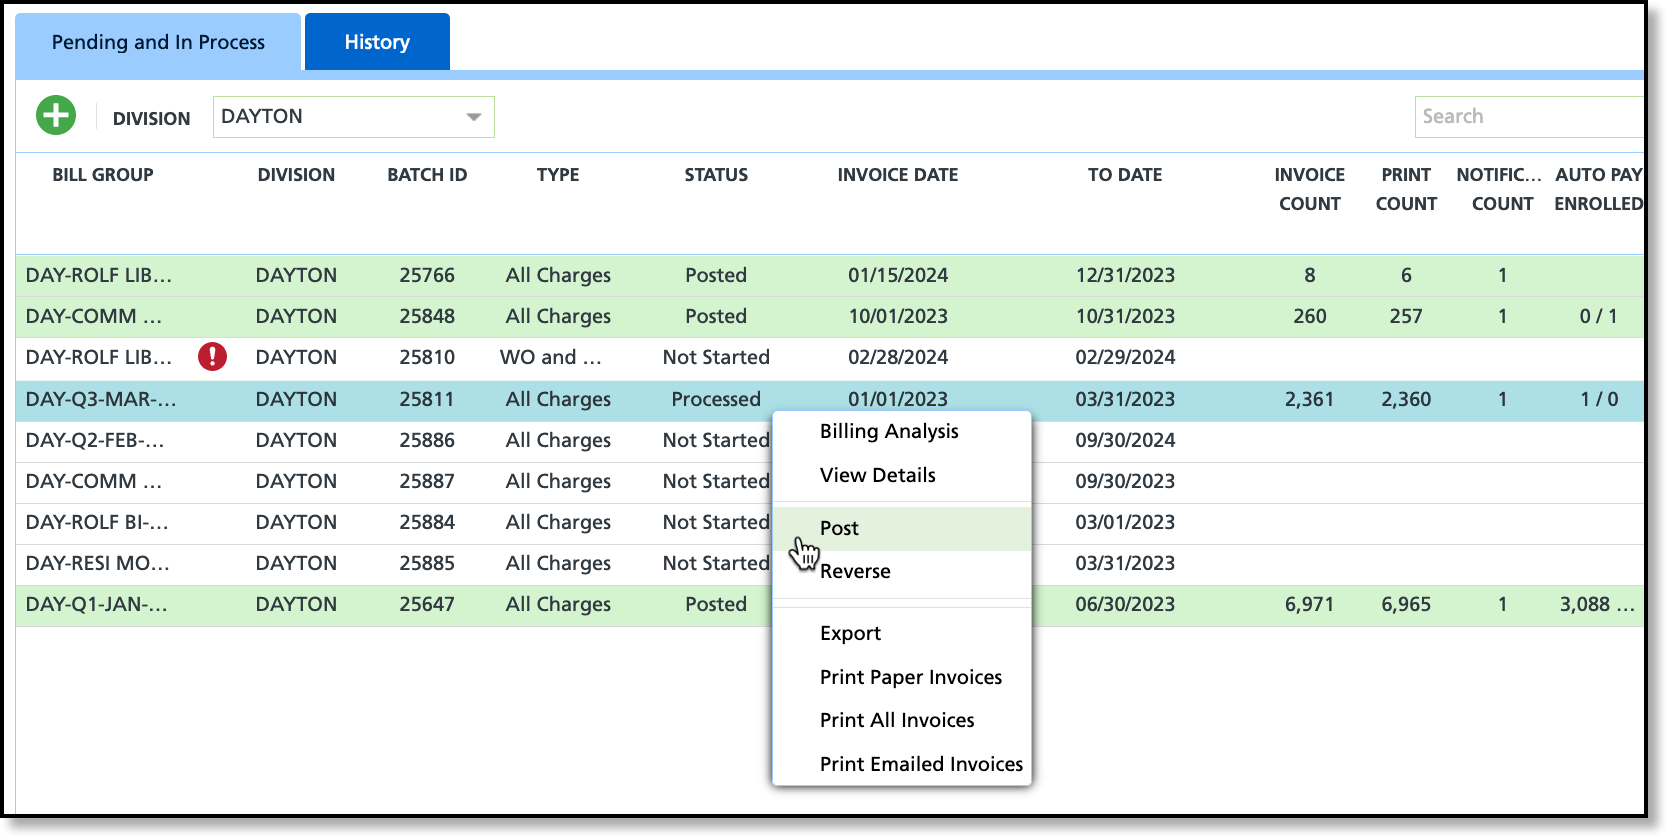Image resolution: width=1668 pixels, height=838 pixels.
Task: Select the DAY-Q1-JAN batch 25647 row
Action: tap(830, 604)
